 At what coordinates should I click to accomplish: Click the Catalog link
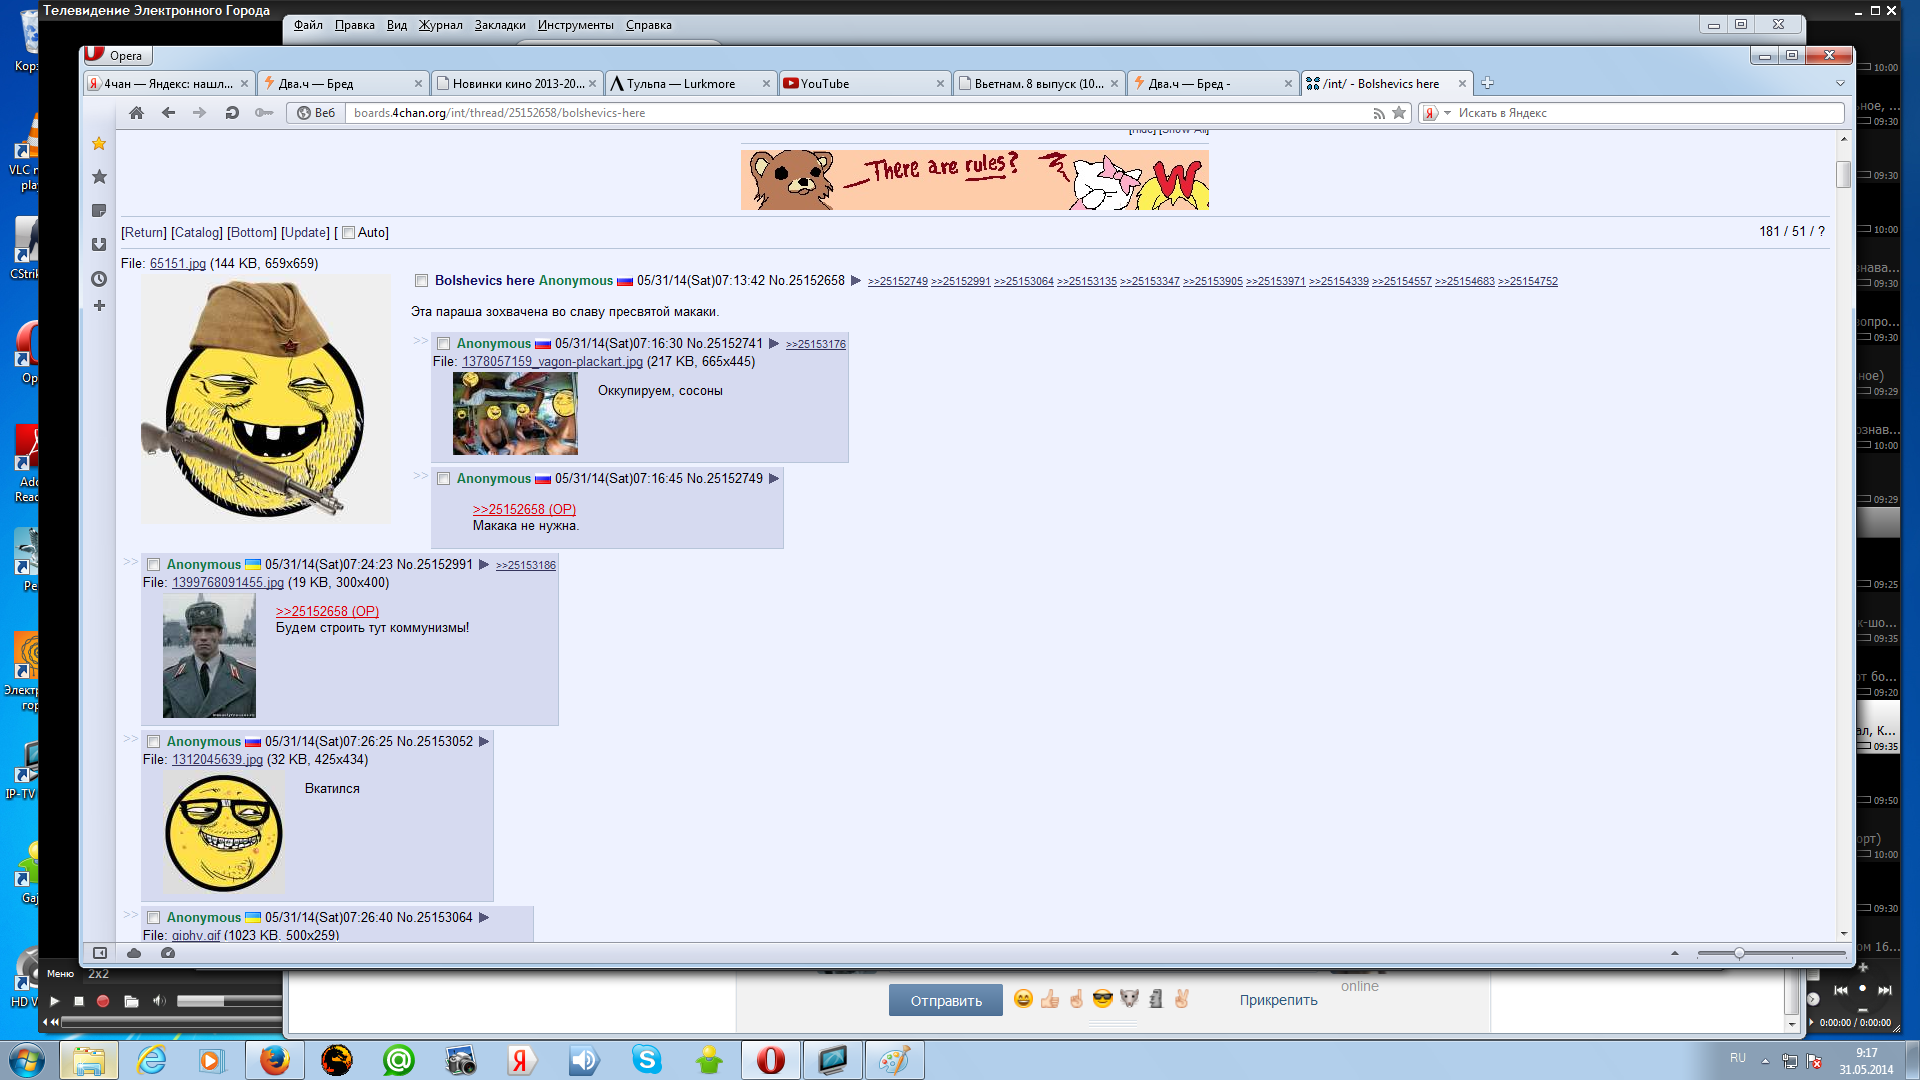pos(197,233)
